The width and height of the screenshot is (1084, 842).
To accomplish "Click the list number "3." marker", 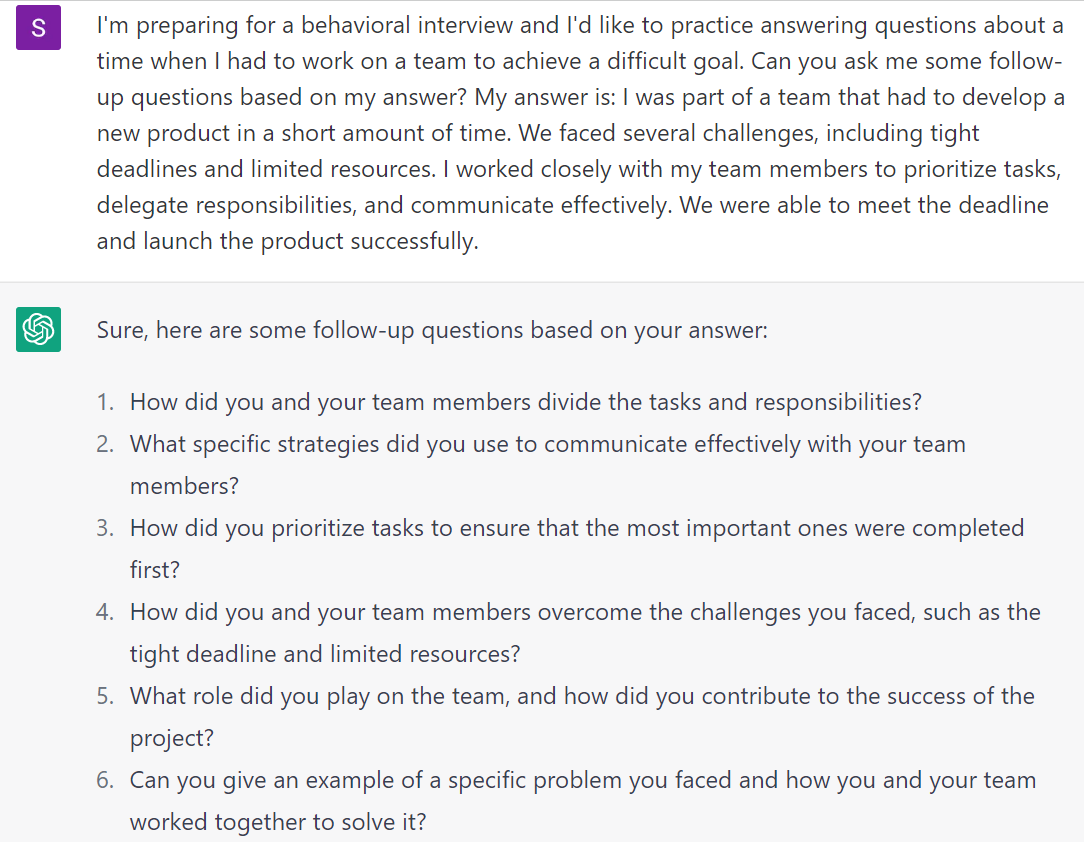I will pyautogui.click(x=106, y=528).
